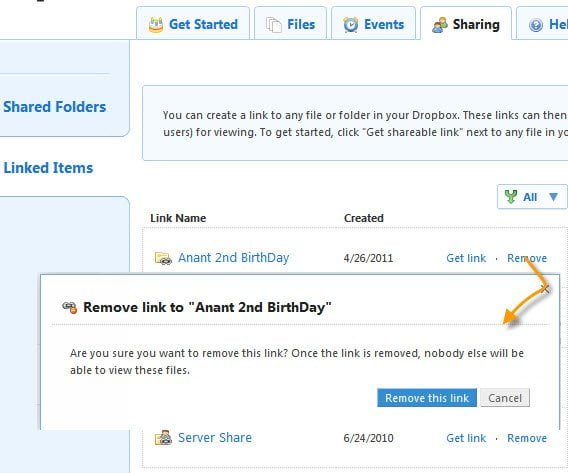
Task: Open the Get Started tab
Action: [x=193, y=23]
